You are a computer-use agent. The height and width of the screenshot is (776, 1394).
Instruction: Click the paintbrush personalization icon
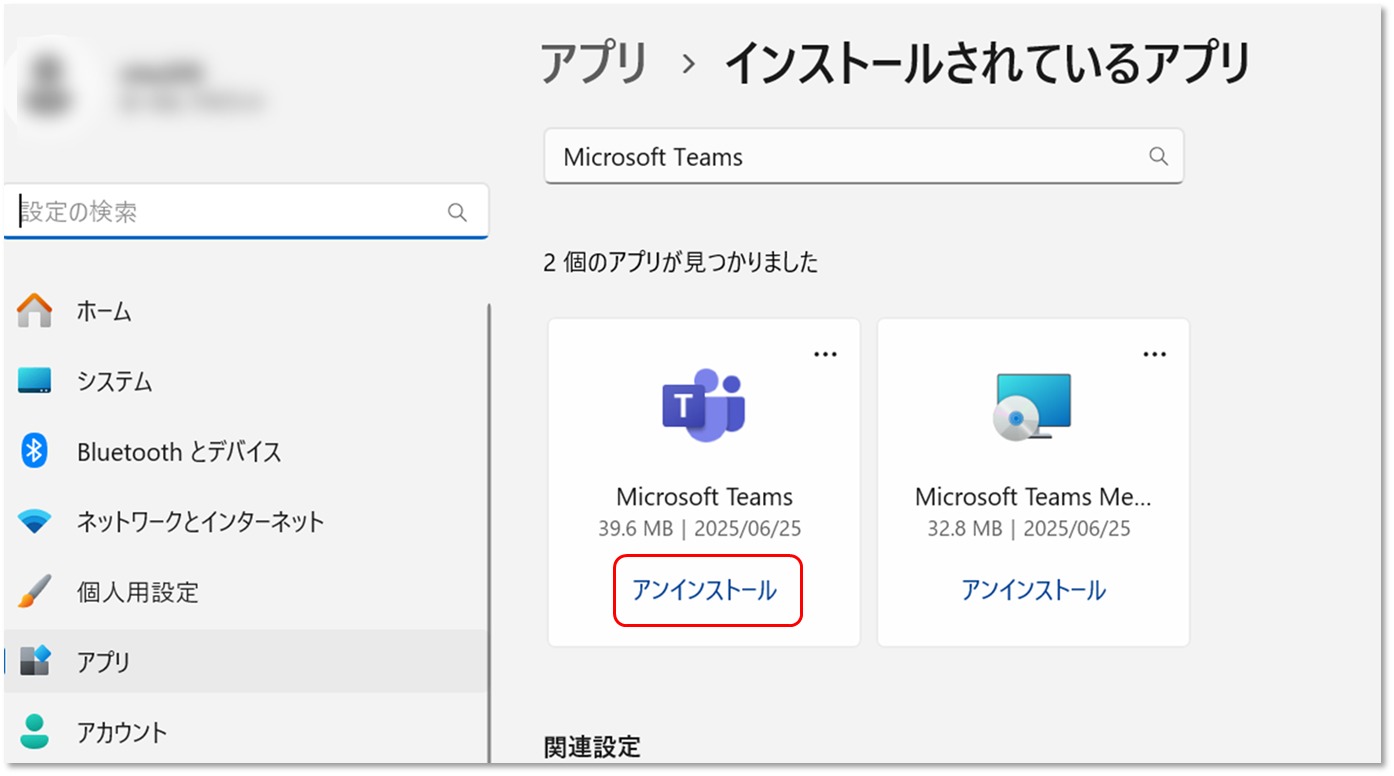click(35, 591)
